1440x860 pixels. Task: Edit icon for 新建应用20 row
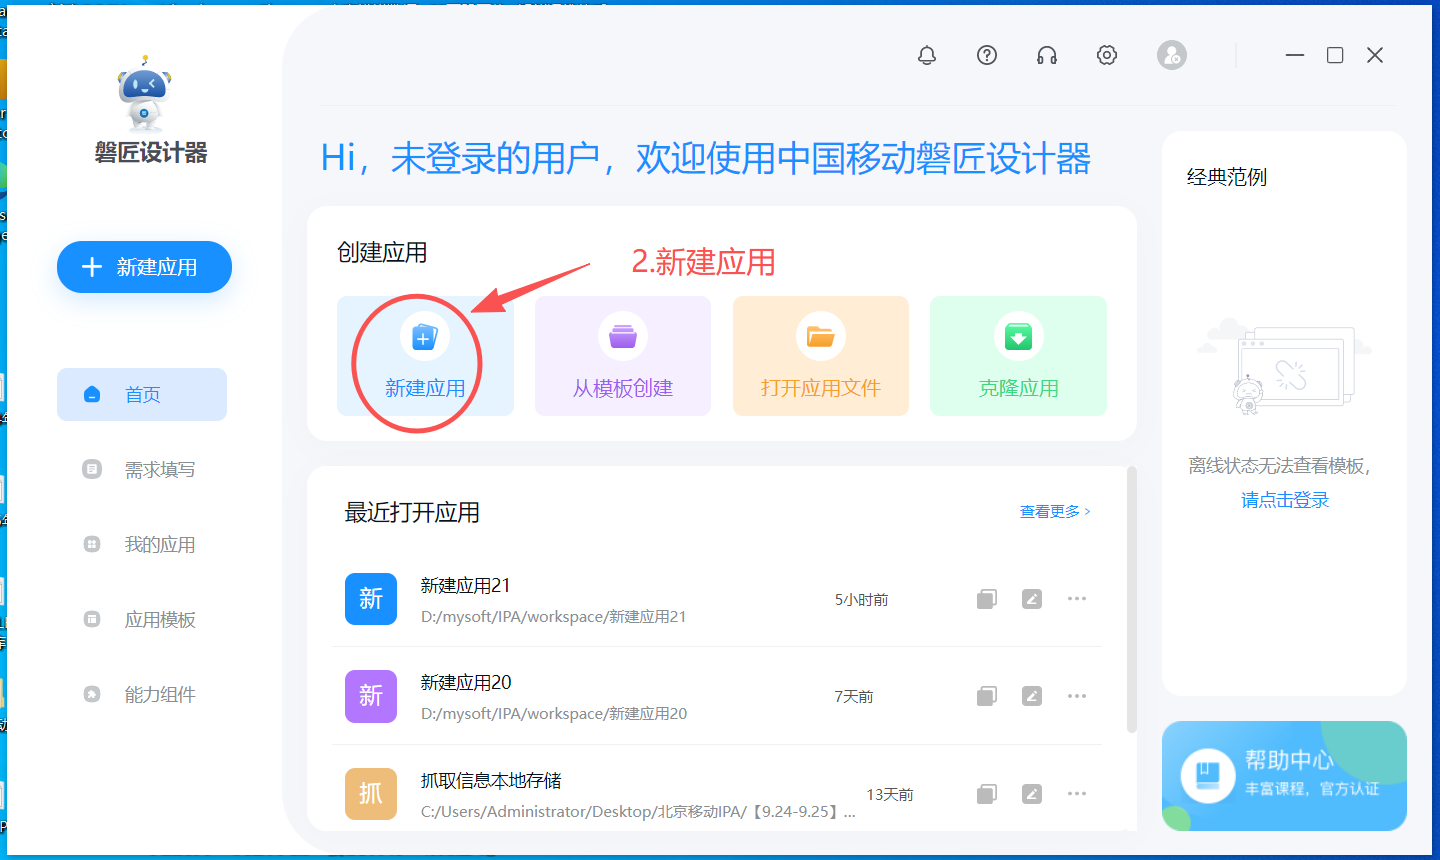click(1032, 696)
